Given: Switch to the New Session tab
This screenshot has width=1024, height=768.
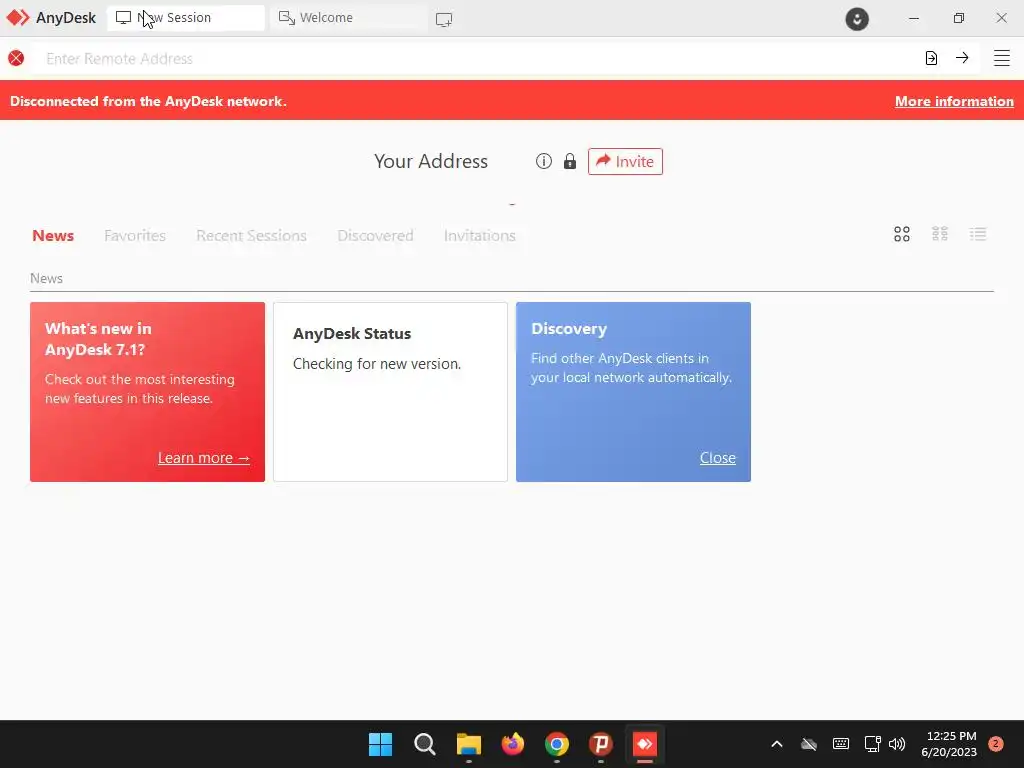Looking at the screenshot, I should 185,18.
